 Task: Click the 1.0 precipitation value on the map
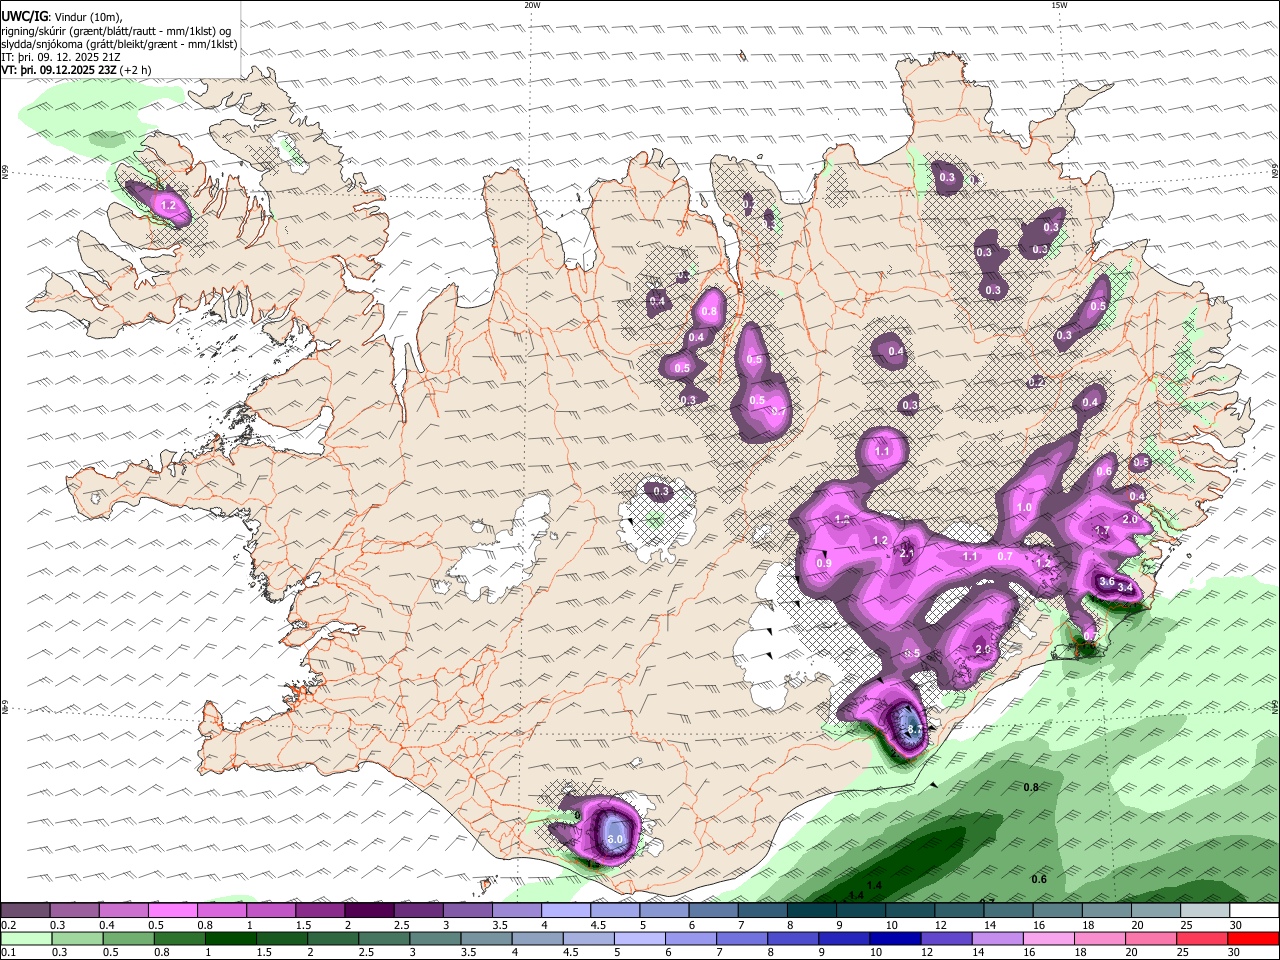tap(1025, 508)
